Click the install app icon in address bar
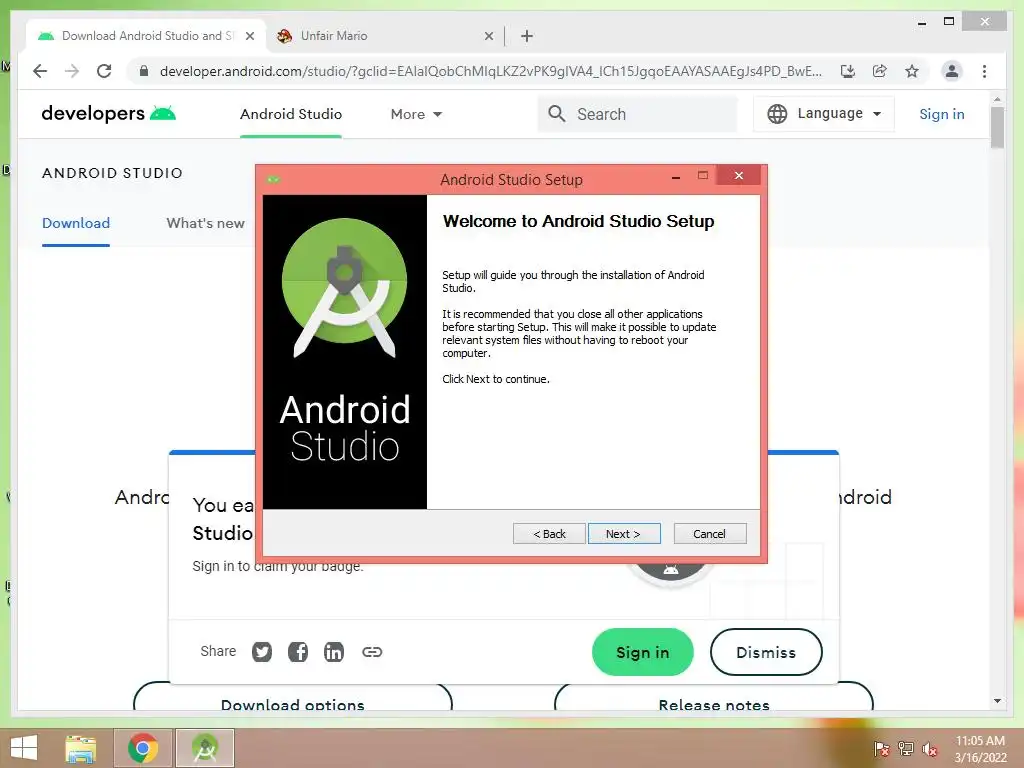Screen dimensions: 1024x768 [848, 71]
